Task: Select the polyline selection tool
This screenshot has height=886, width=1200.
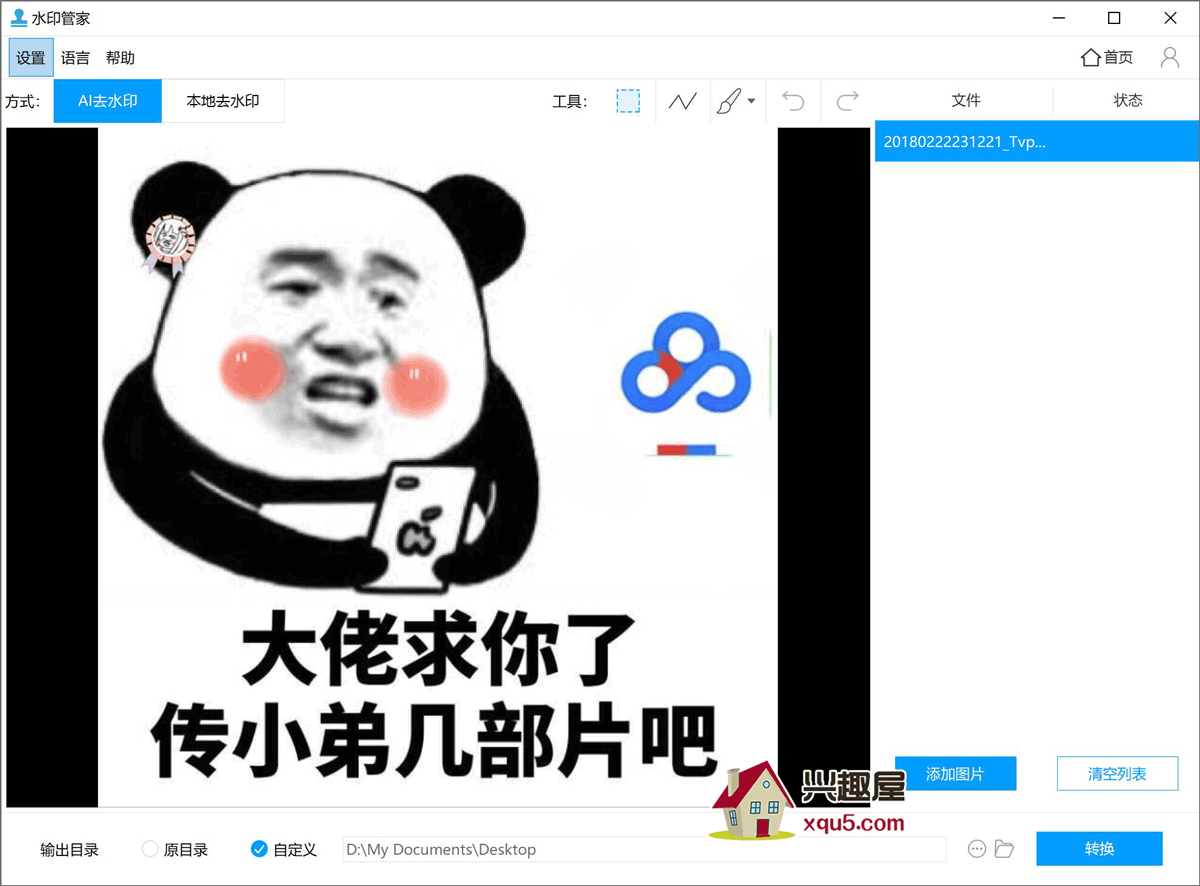Action: 683,101
